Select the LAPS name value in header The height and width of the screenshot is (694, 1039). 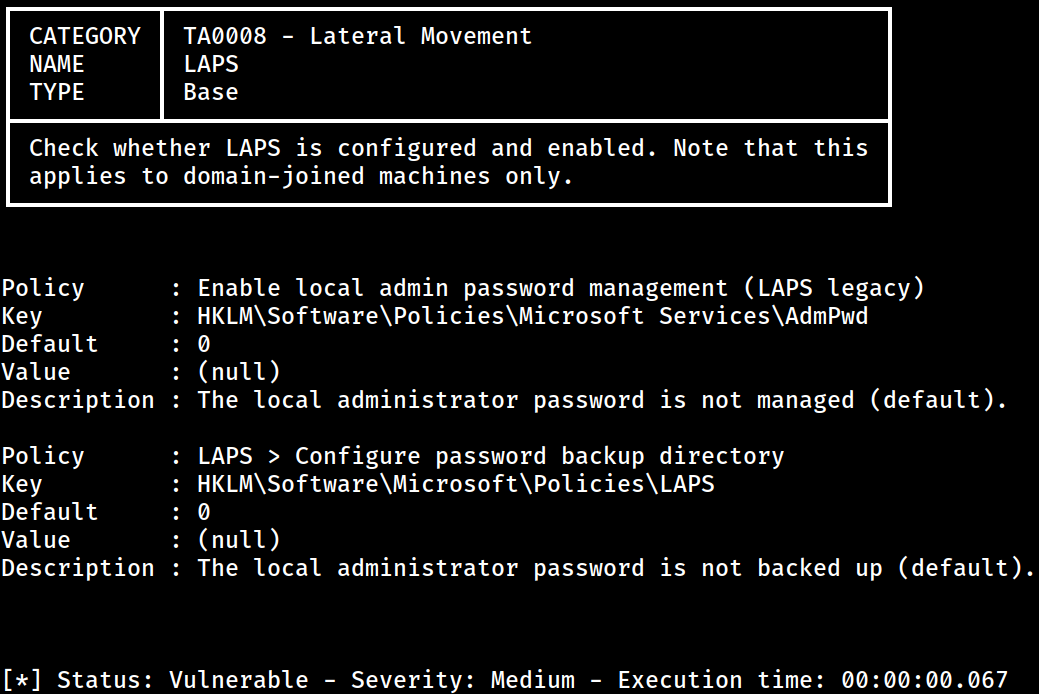click(x=211, y=64)
